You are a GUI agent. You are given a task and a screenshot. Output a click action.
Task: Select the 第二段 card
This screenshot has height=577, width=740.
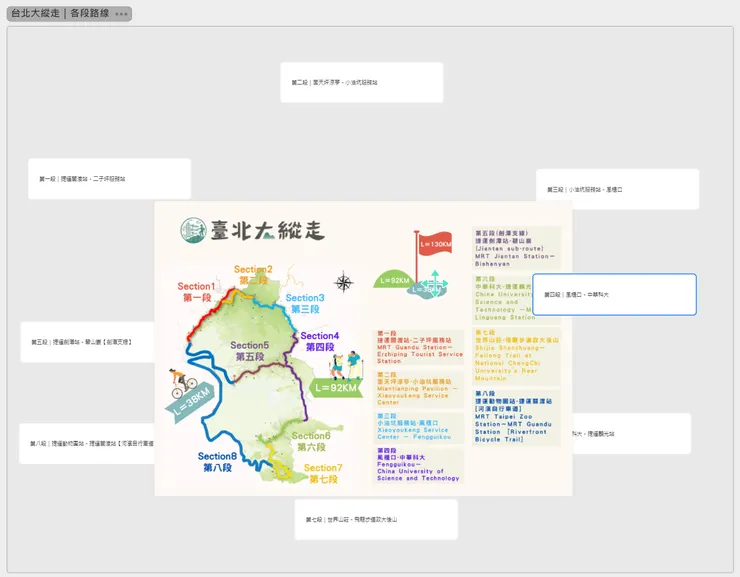362,83
